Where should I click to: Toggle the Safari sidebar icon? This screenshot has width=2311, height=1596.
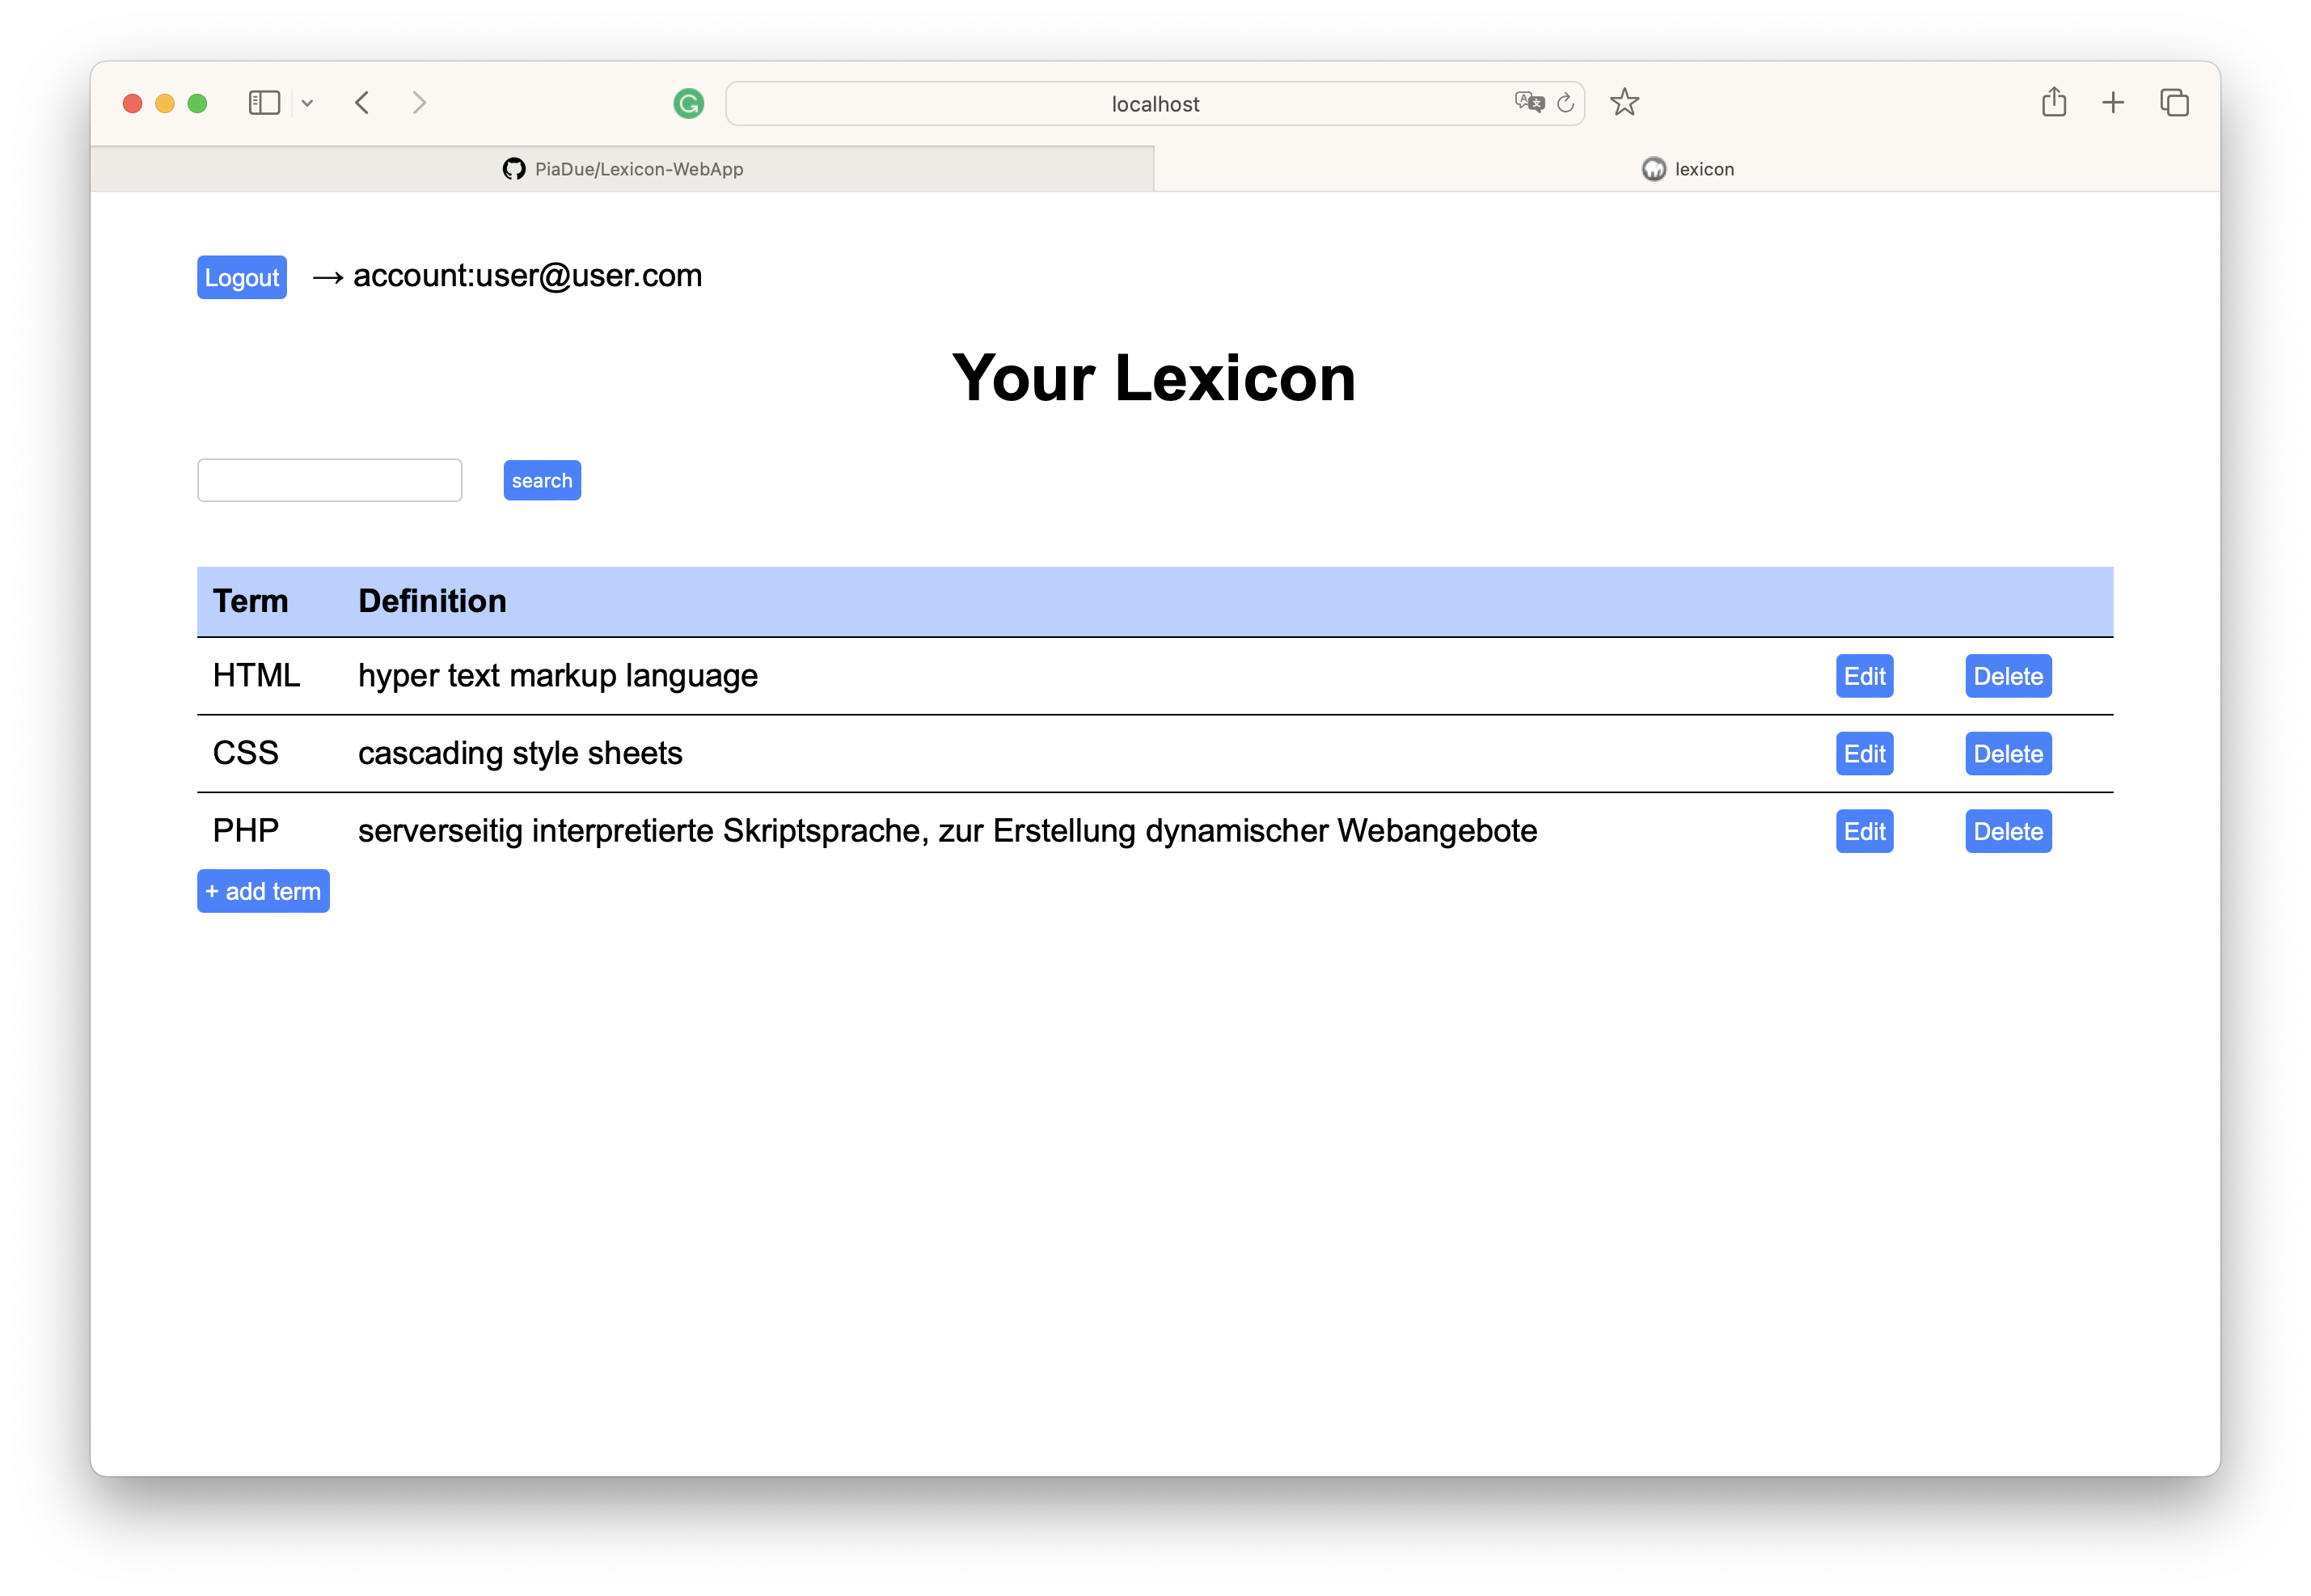[x=264, y=103]
